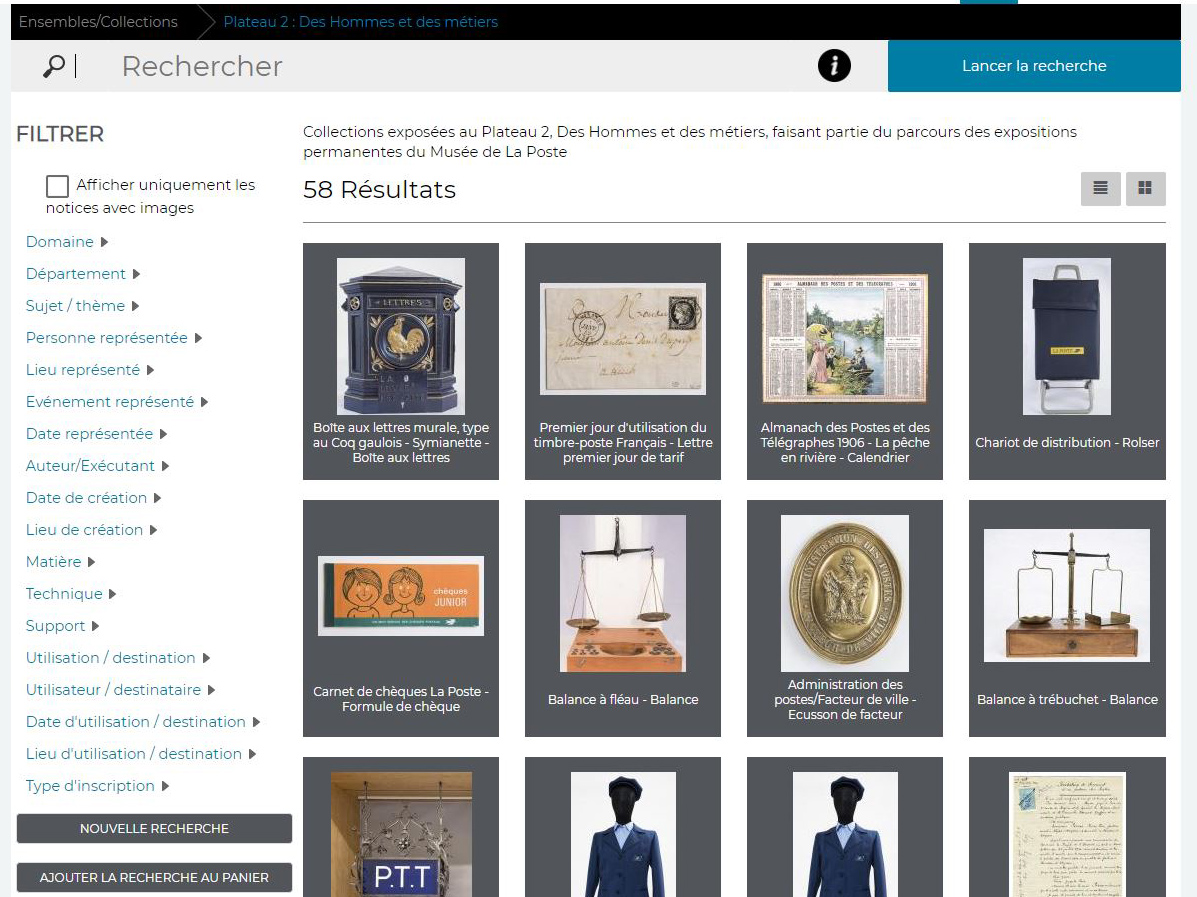Enable 'Afficher uniquement les notices avec images'
The height and width of the screenshot is (897, 1197).
click(x=57, y=185)
